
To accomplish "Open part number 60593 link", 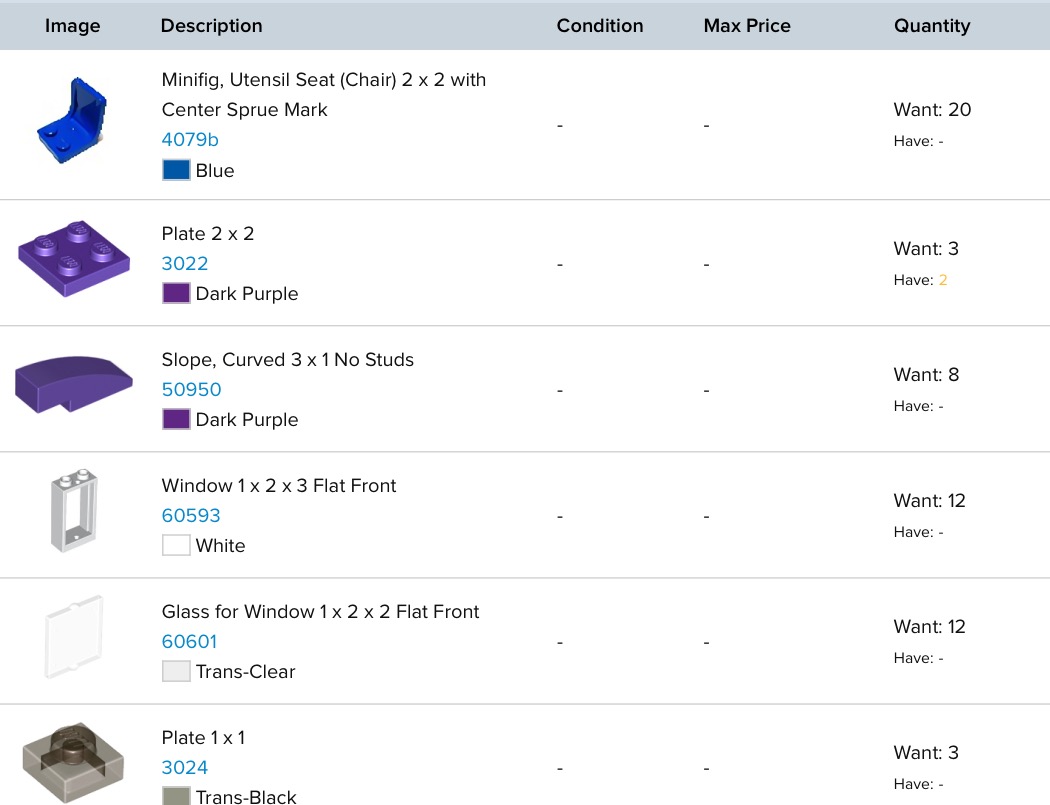I will pos(191,515).
